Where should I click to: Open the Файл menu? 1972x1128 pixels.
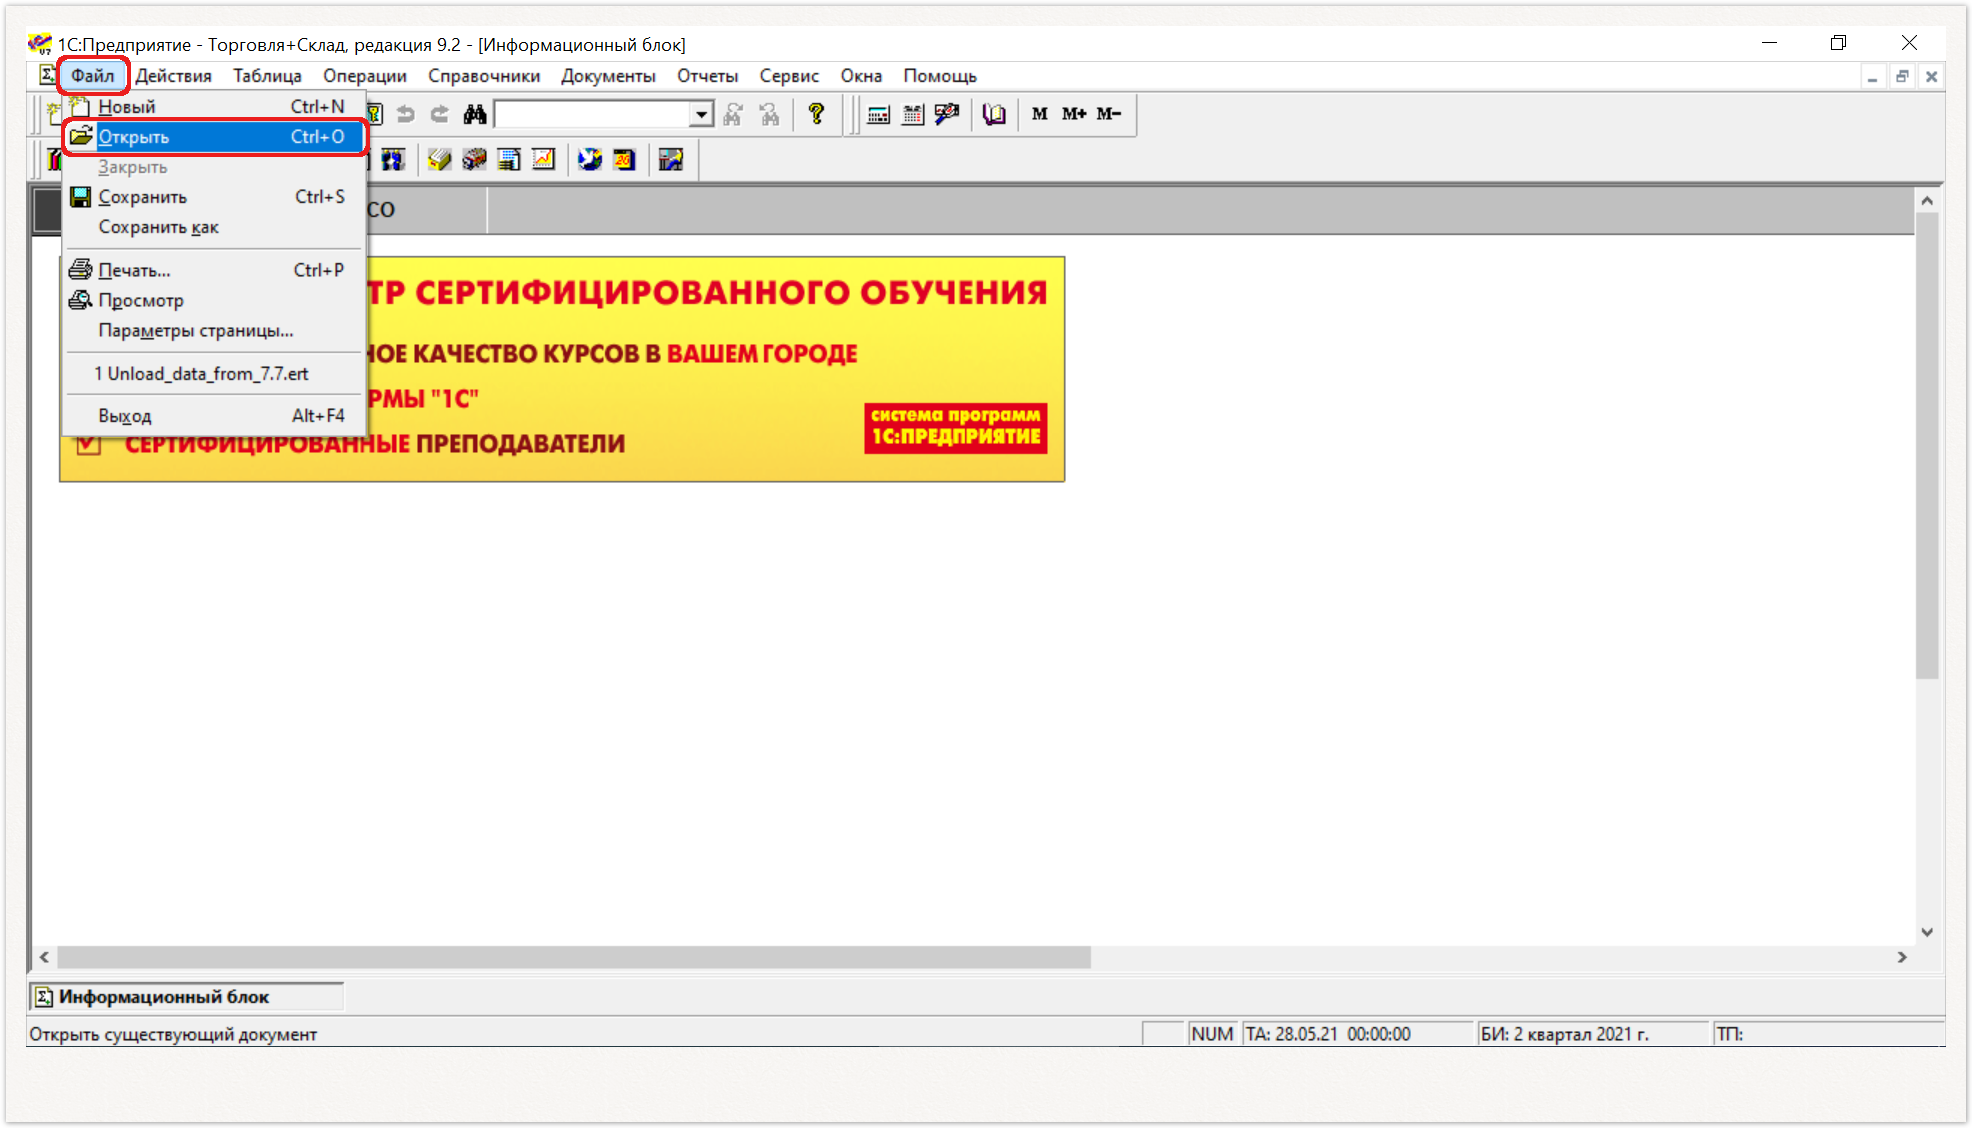92,76
